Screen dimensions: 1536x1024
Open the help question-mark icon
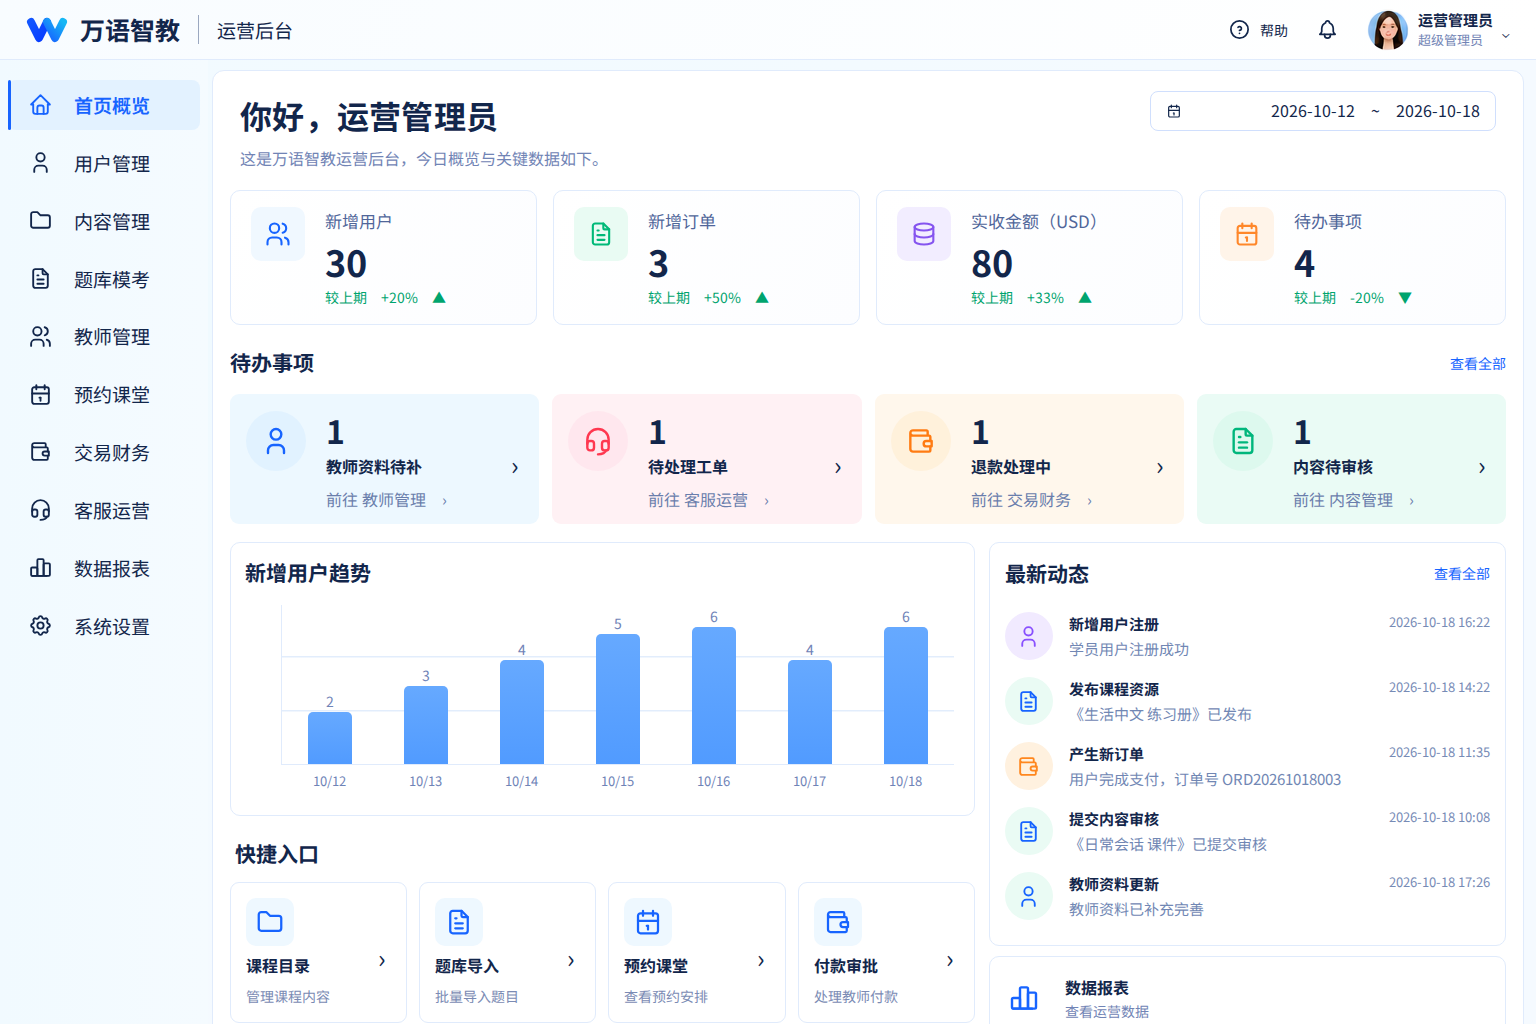[1239, 30]
